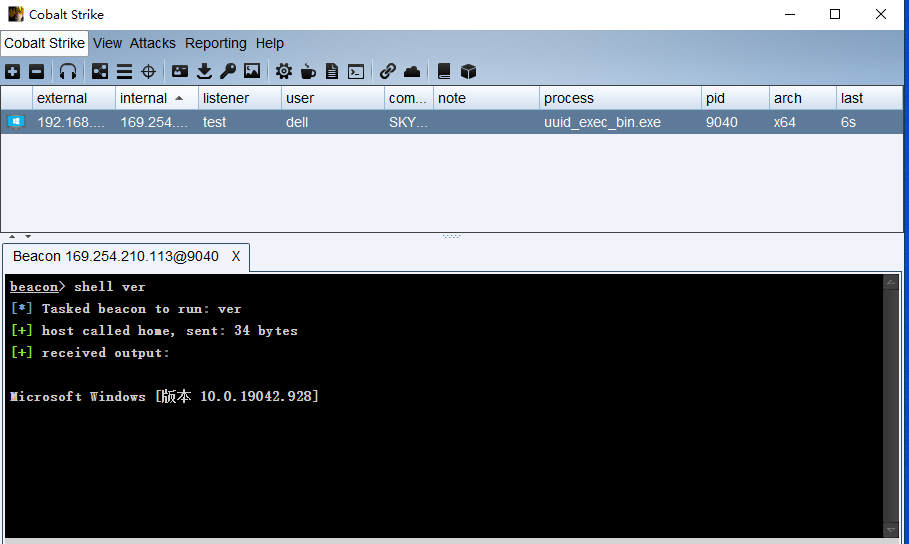
Task: Click console scrollbar down arrow
Action: click(891, 530)
